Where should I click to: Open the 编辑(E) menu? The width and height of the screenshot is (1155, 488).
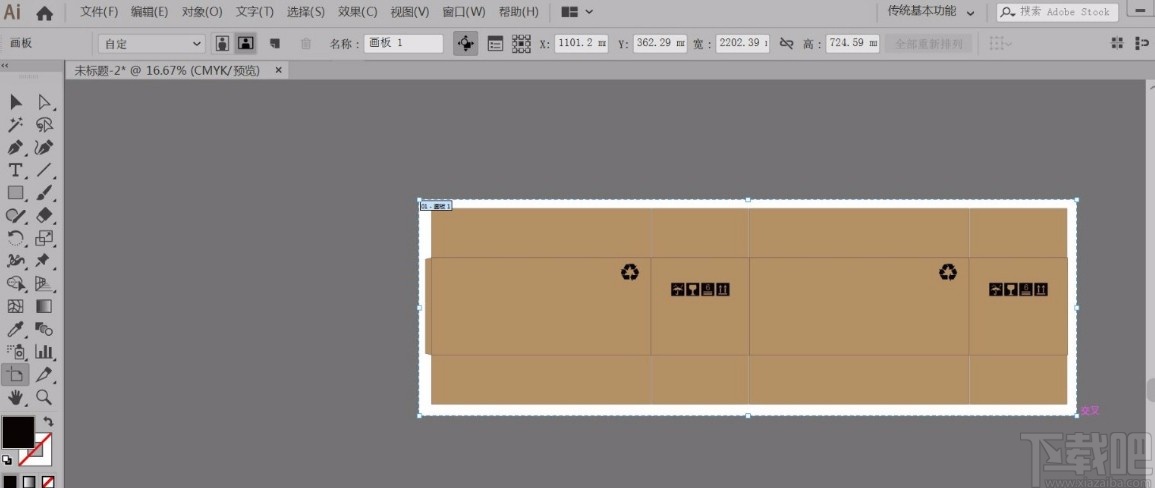pyautogui.click(x=150, y=12)
